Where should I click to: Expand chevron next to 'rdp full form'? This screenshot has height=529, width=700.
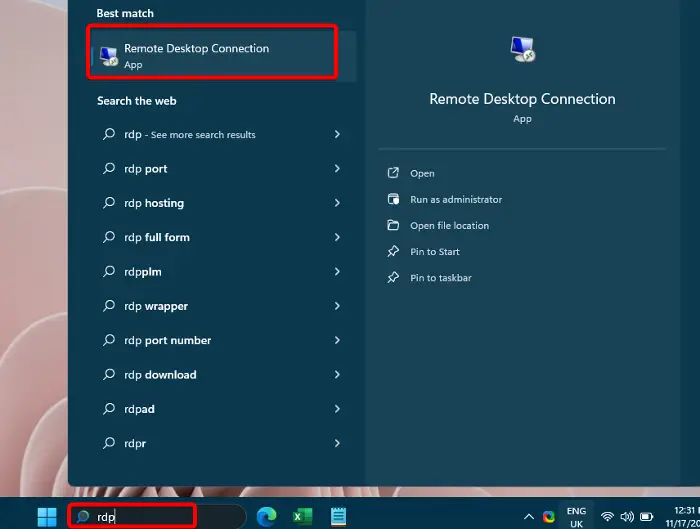click(337, 237)
